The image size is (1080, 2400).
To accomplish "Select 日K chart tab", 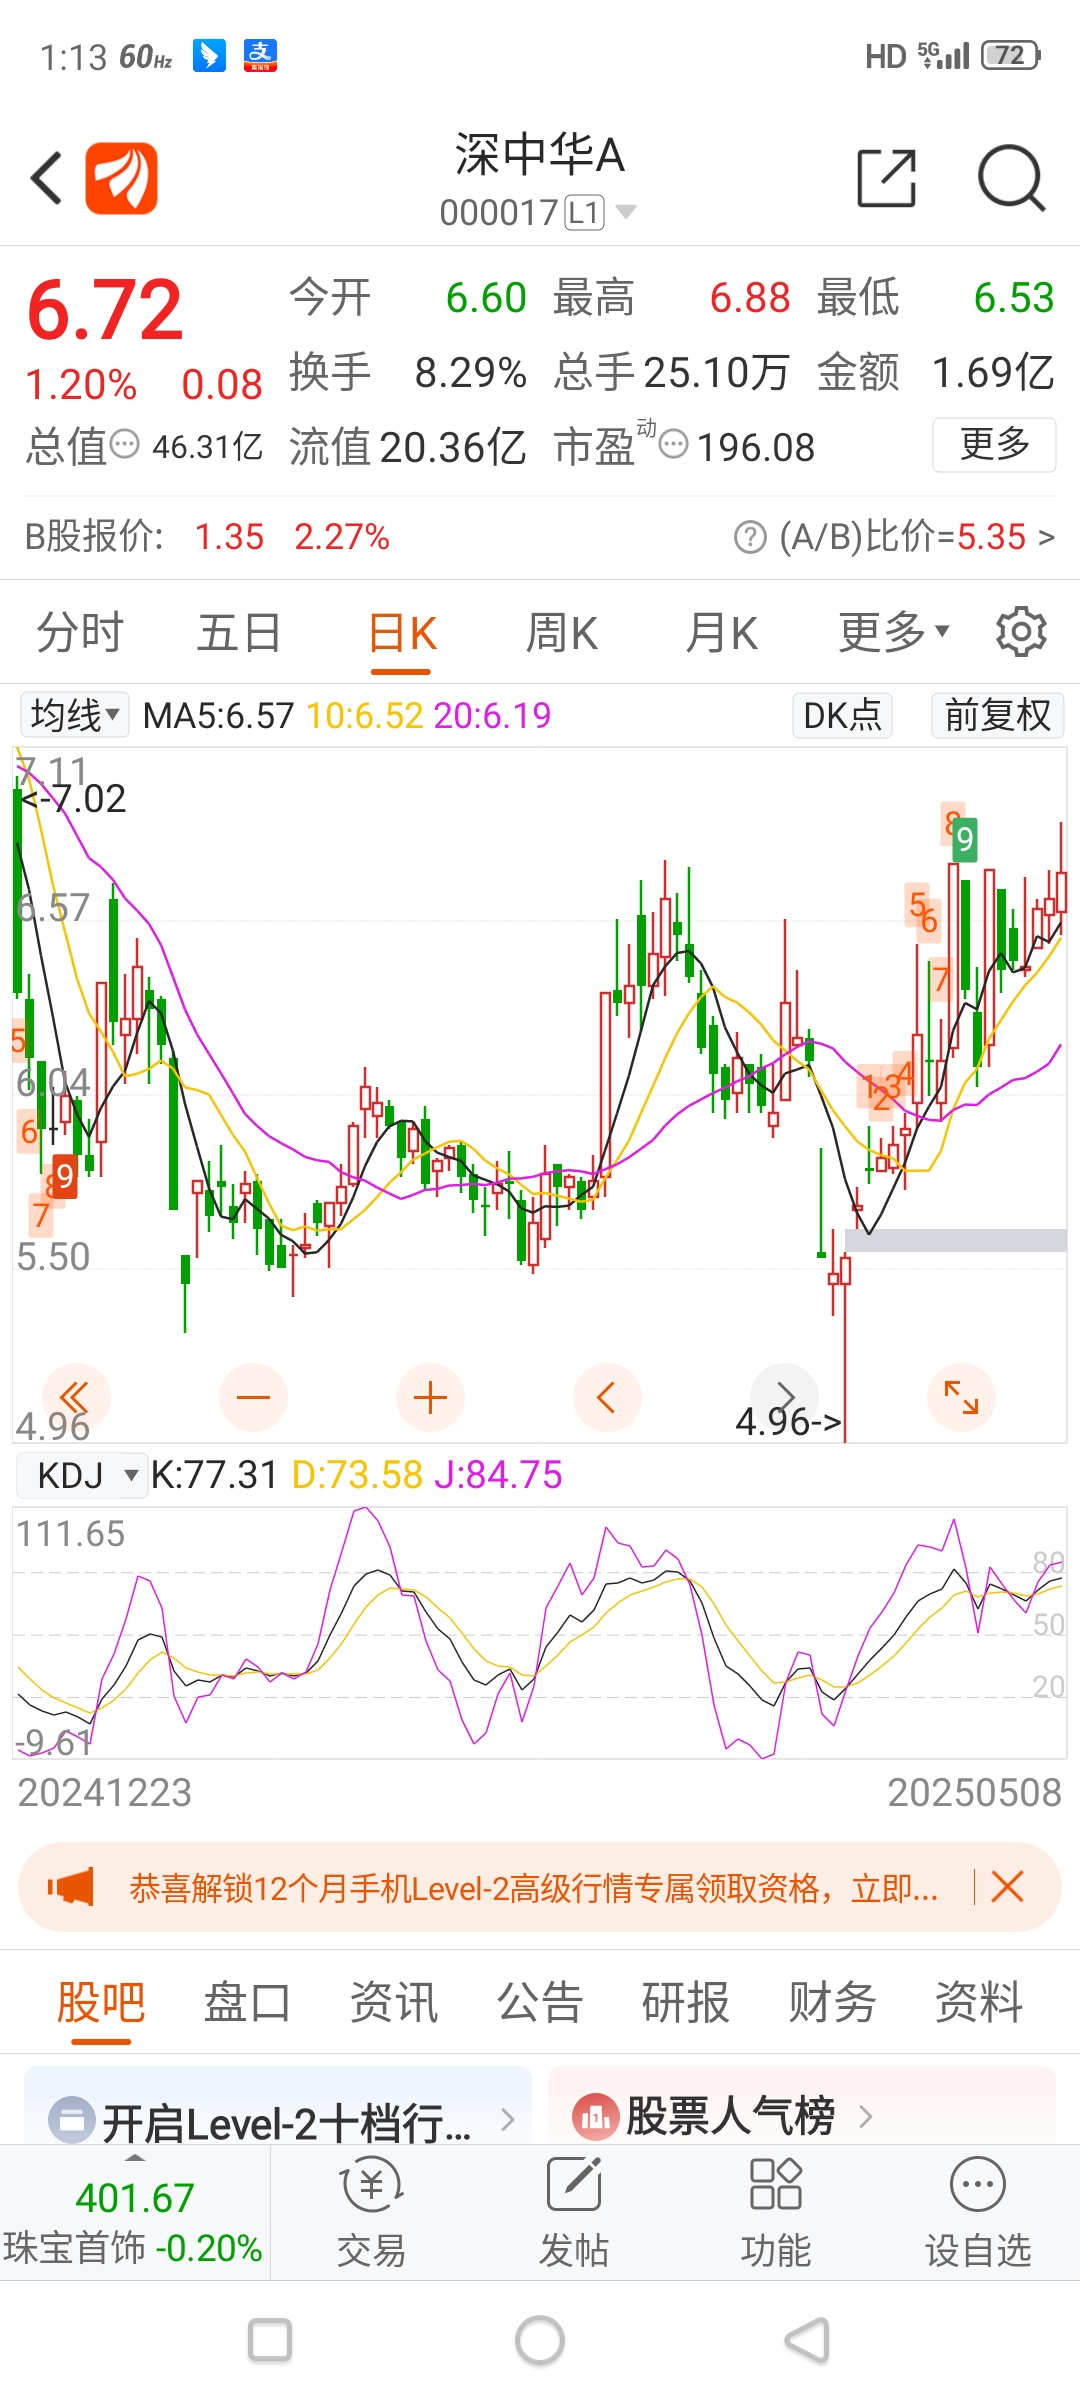I will pos(402,632).
